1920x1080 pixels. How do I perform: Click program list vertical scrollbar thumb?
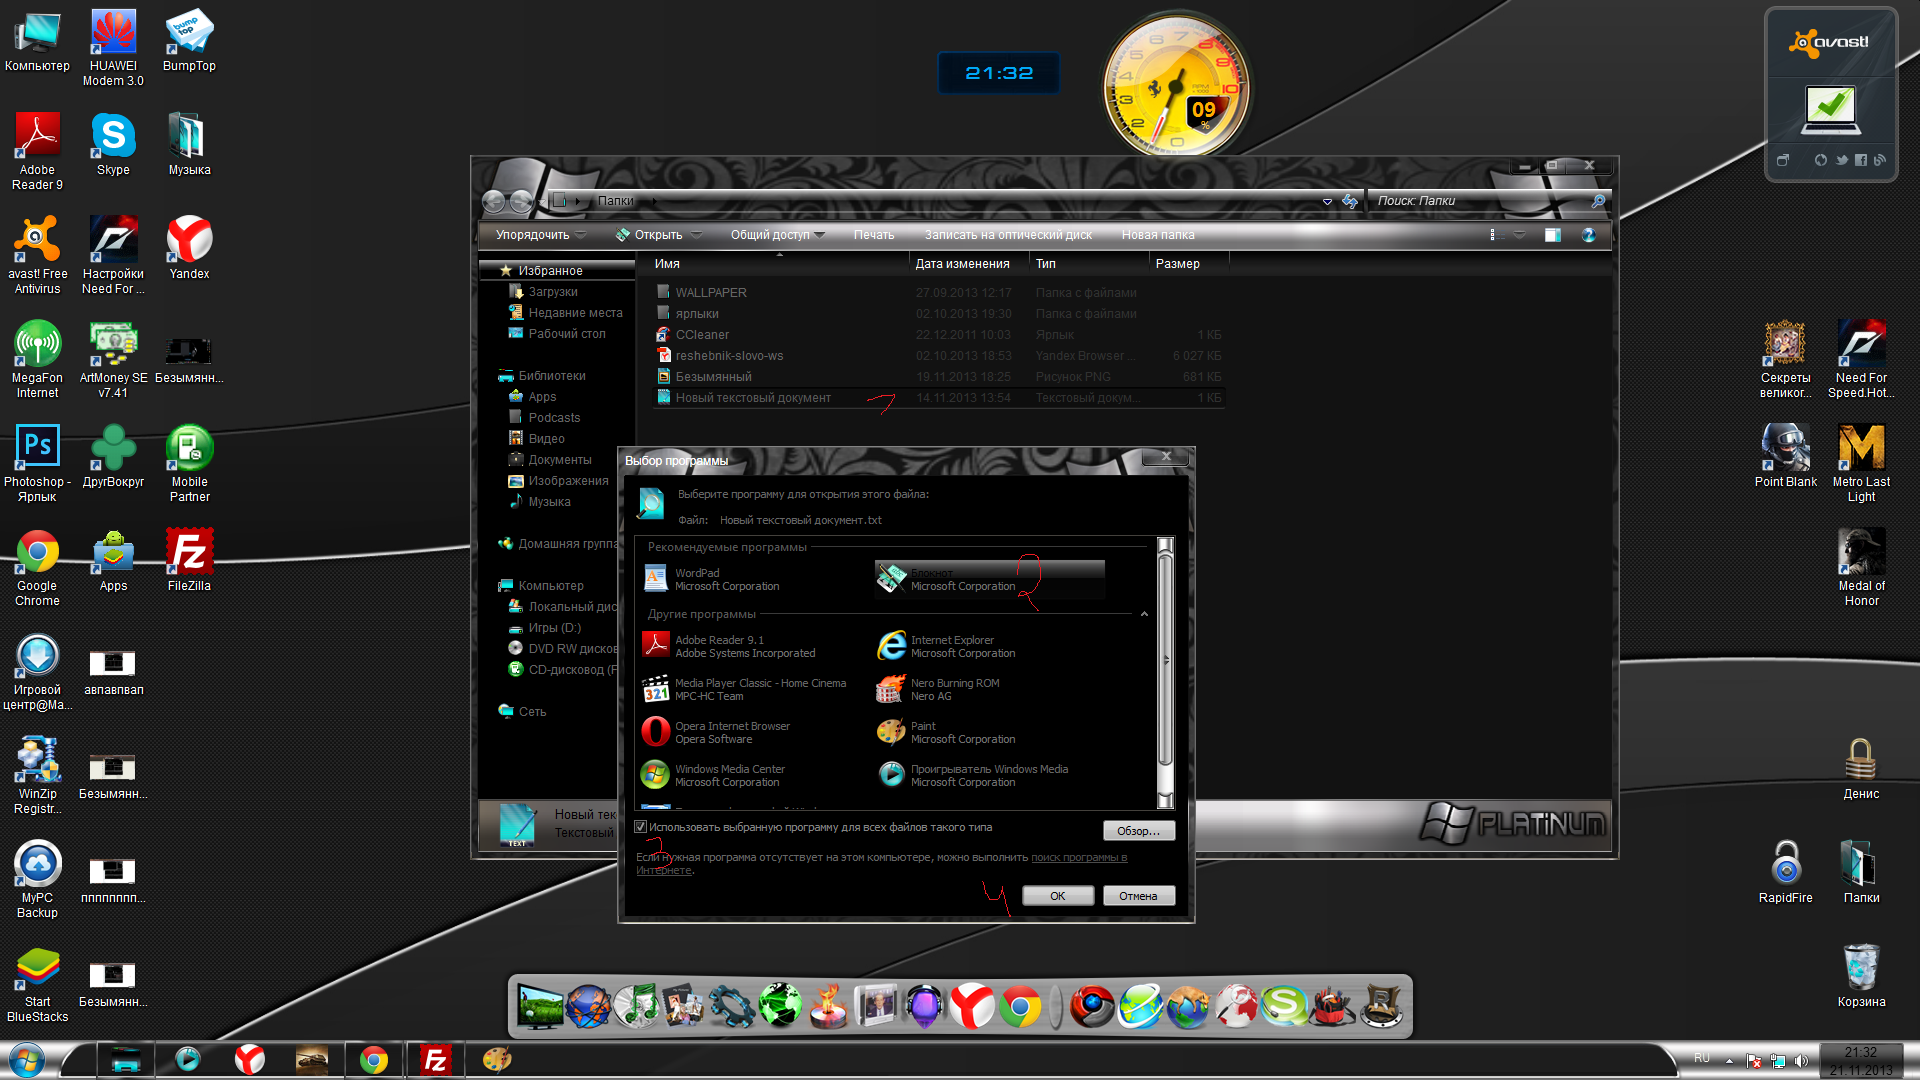1164,661
